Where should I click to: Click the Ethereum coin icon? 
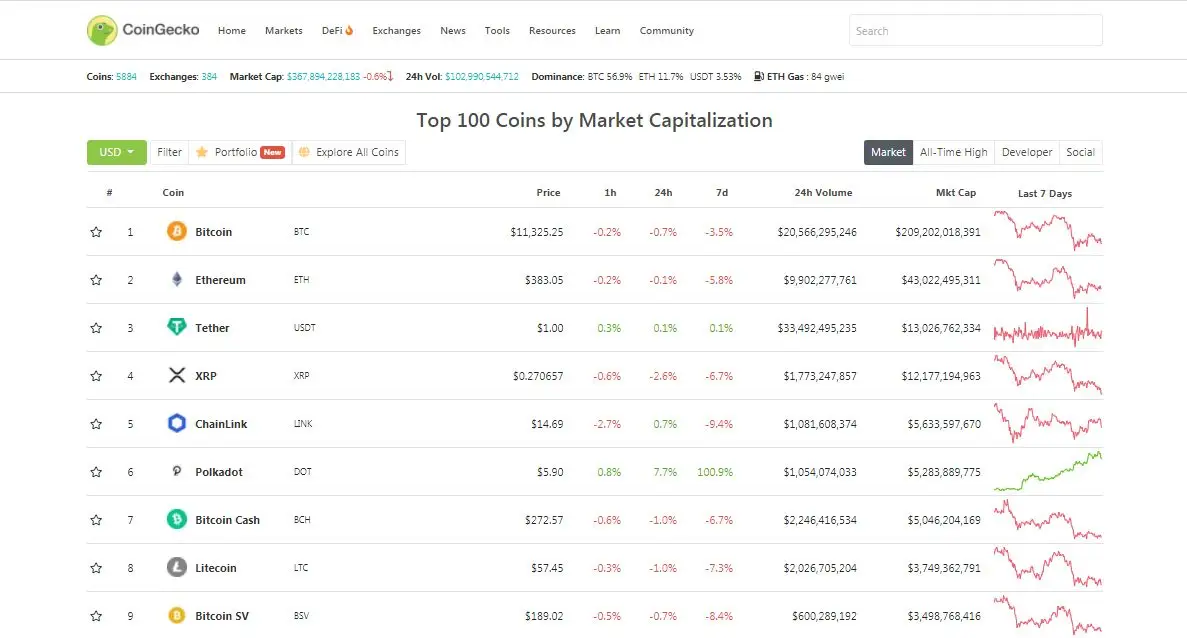[177, 280]
